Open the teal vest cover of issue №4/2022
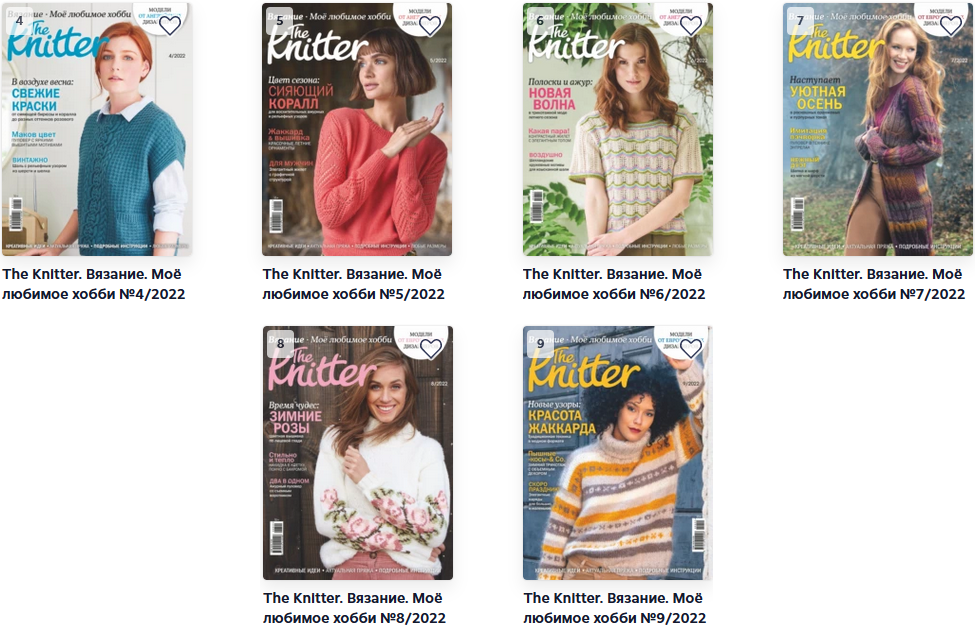 point(97,129)
